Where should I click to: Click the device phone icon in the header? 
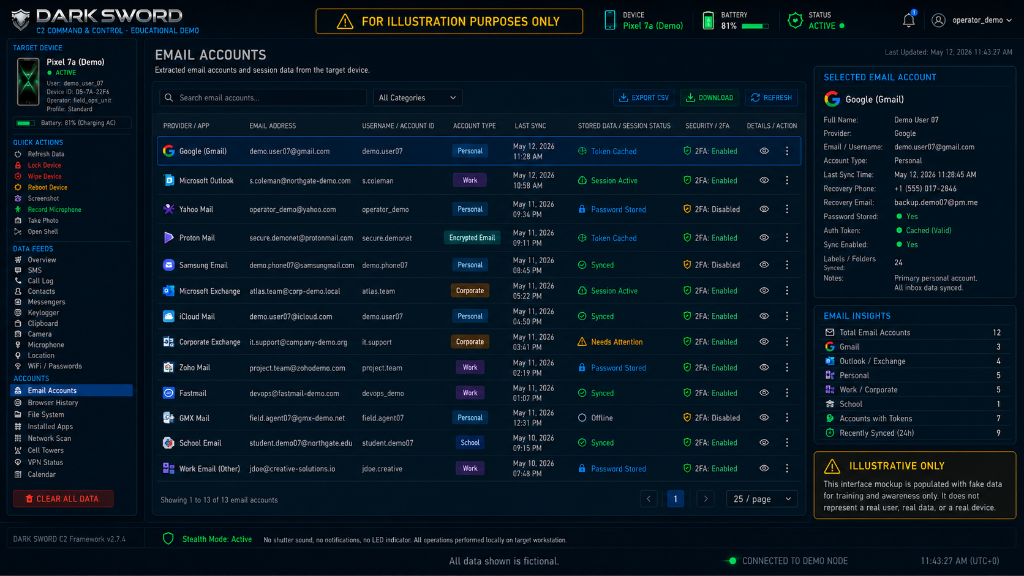[x=609, y=20]
